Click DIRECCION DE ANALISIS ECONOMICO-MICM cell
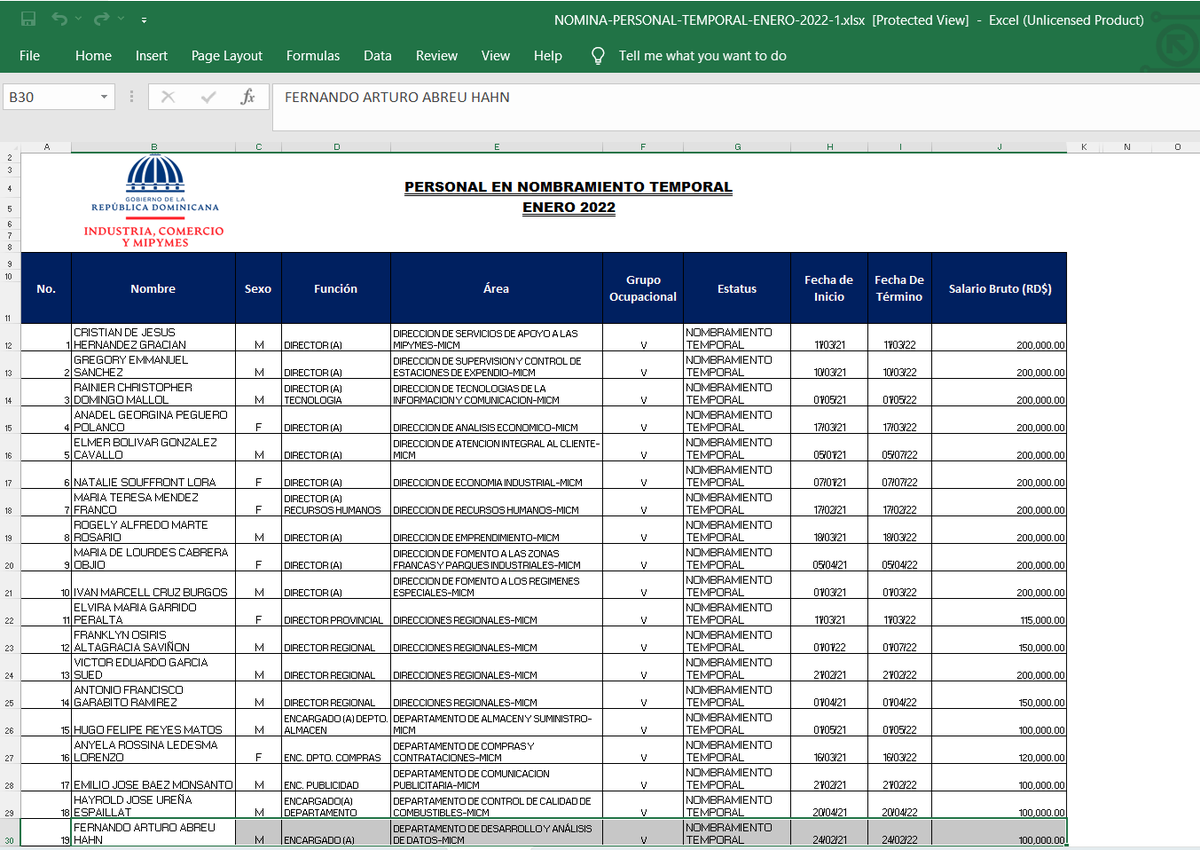The image size is (1200, 850). point(496,421)
